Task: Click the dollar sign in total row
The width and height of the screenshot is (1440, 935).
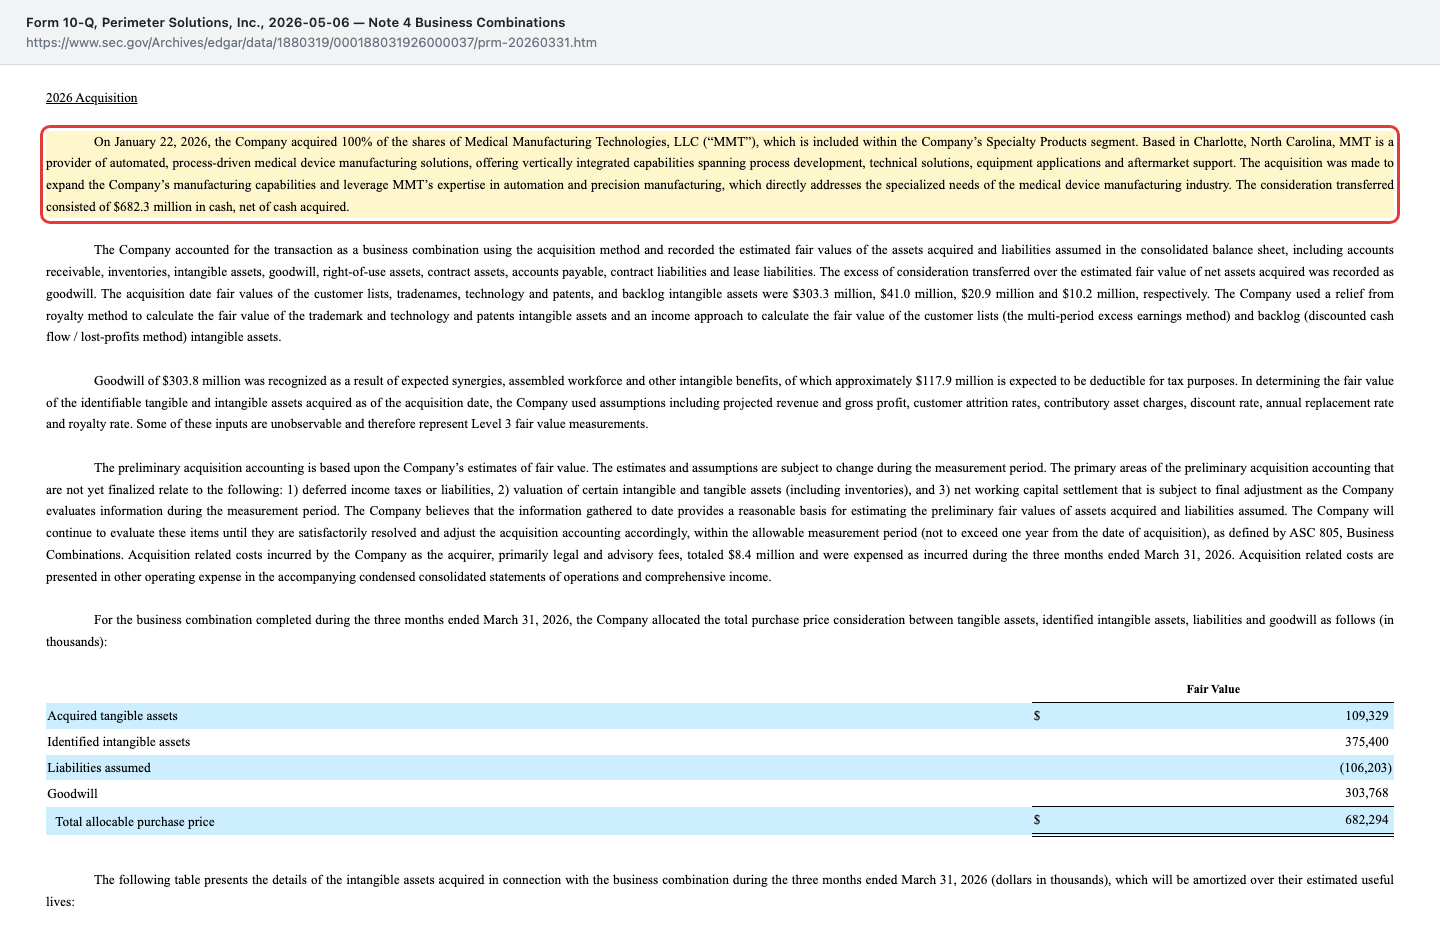Action: [1037, 820]
